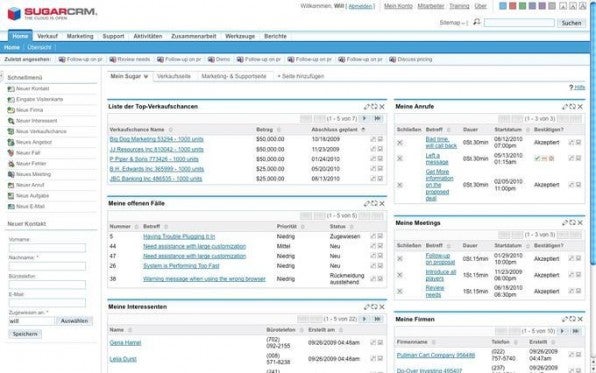596x373 pixels.
Task: Close the 'Introduce all players' meeting
Action: 400,275
